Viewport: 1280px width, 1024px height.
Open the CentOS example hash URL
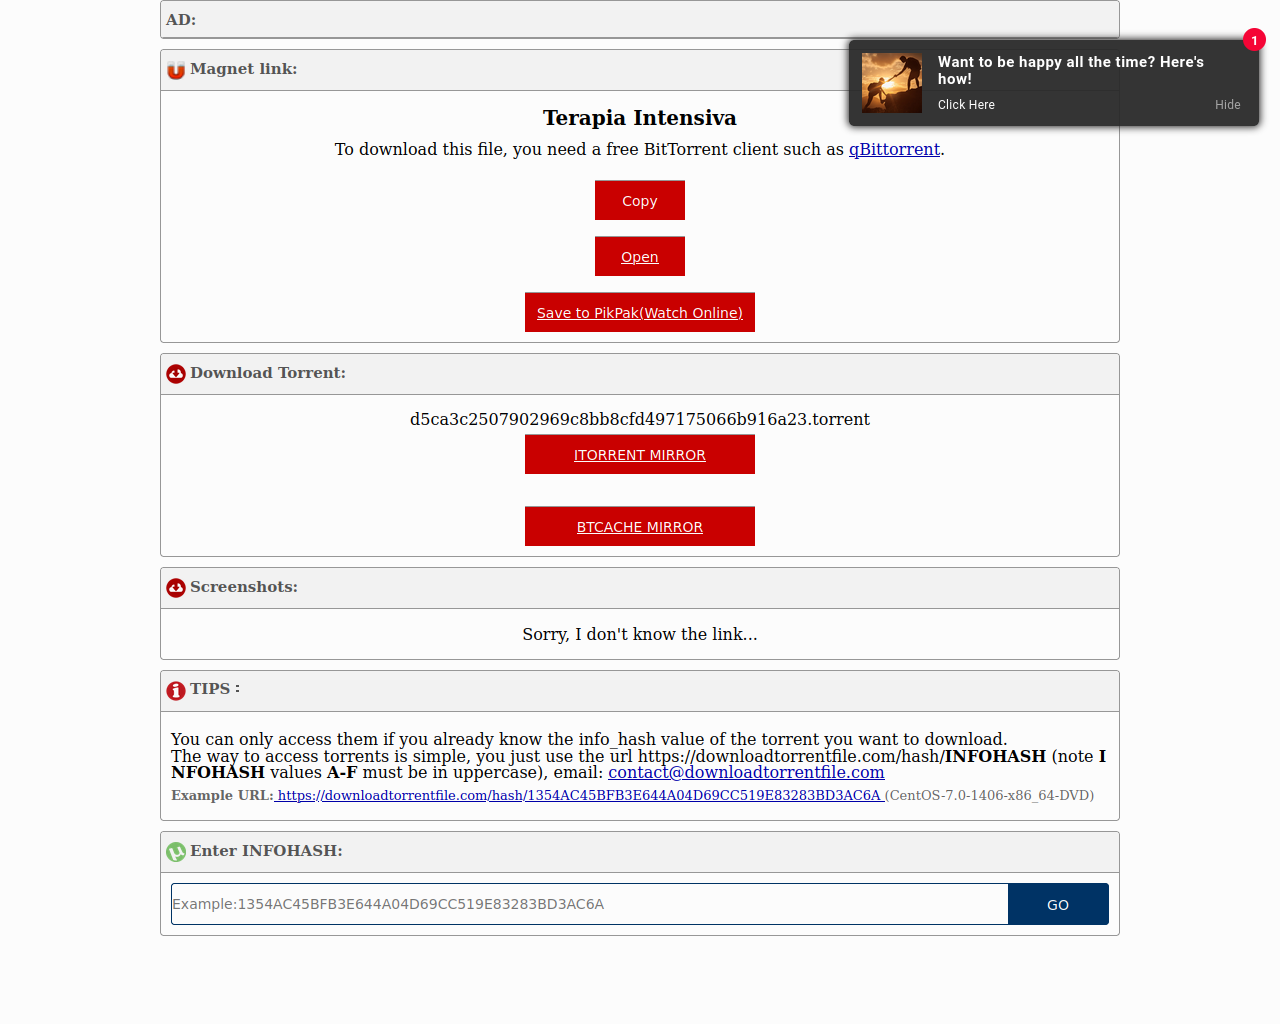click(x=579, y=795)
